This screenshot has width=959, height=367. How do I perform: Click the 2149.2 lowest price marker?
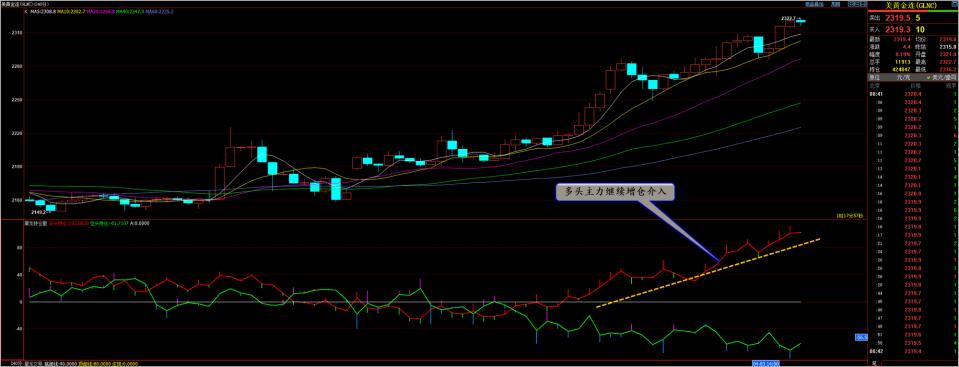39,212
